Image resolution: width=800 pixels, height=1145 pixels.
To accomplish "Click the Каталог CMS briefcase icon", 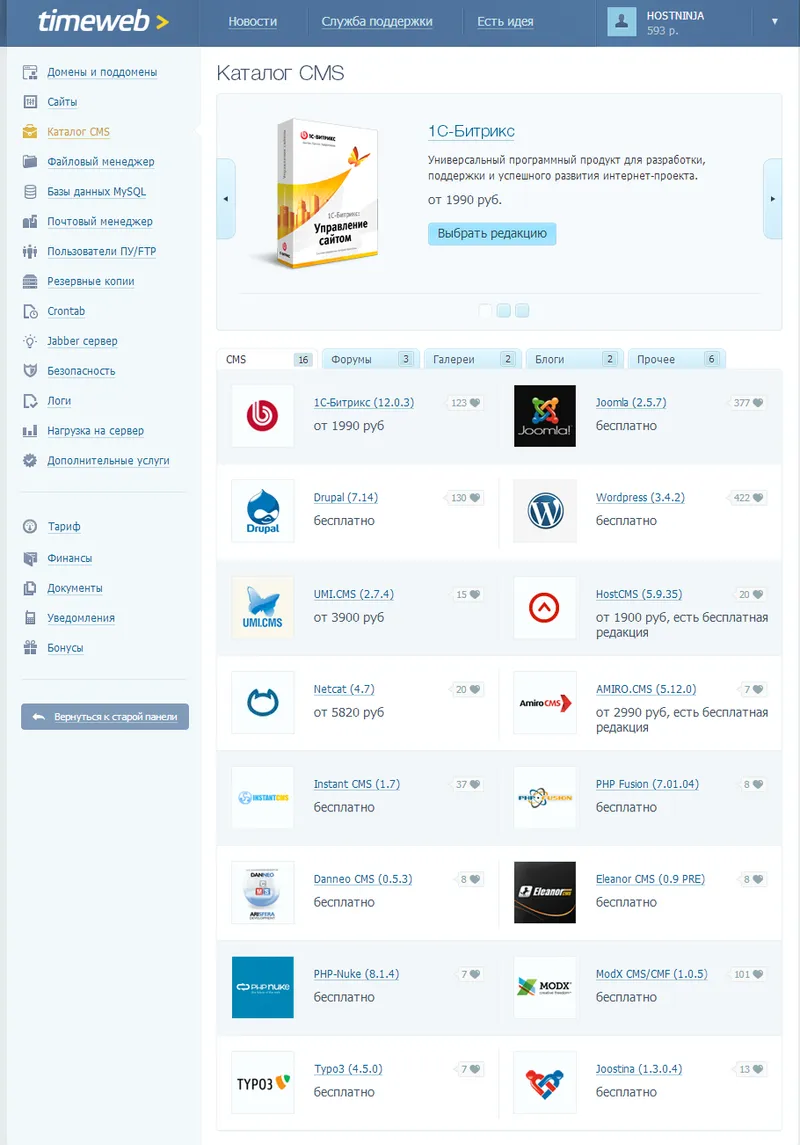I will (x=30, y=131).
